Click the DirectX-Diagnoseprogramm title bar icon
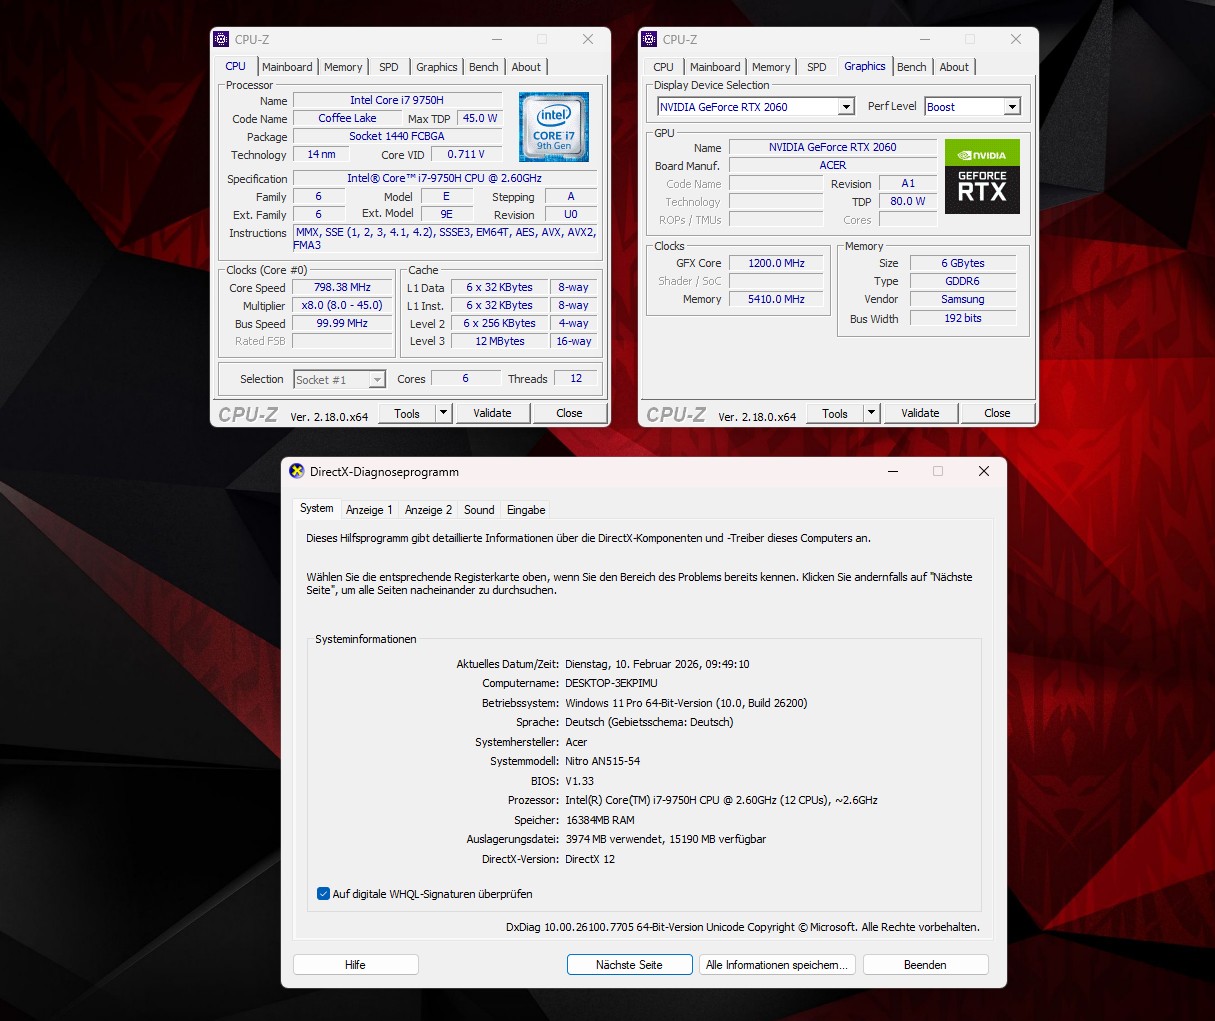Image resolution: width=1215 pixels, height=1021 pixels. click(296, 472)
